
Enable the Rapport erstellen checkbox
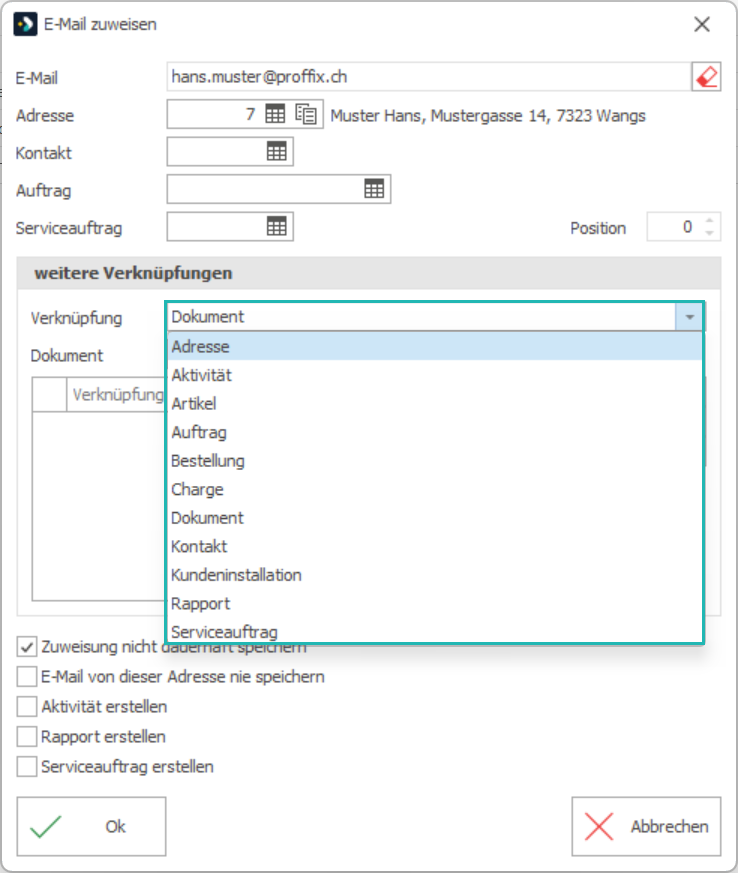[x=27, y=737]
